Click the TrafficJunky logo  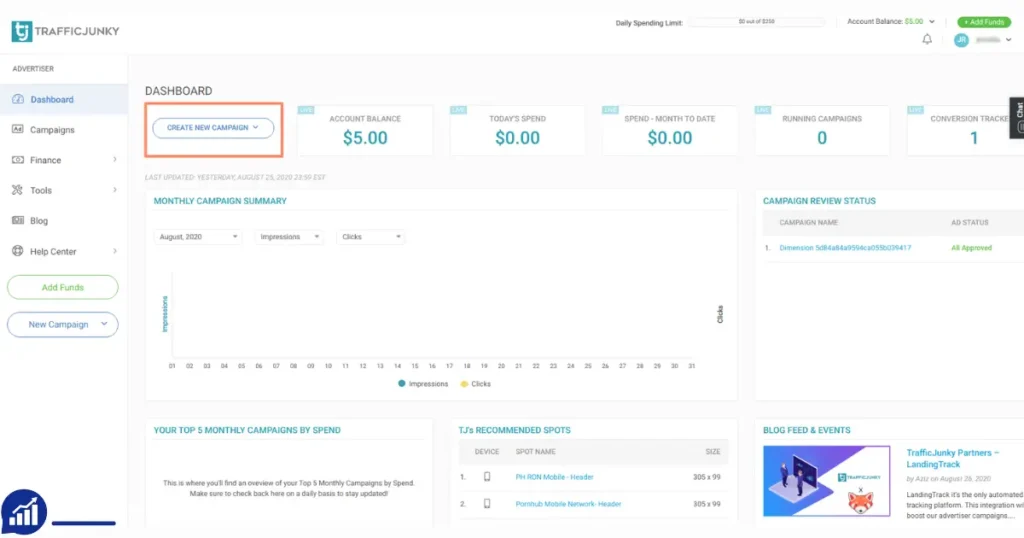coord(65,31)
